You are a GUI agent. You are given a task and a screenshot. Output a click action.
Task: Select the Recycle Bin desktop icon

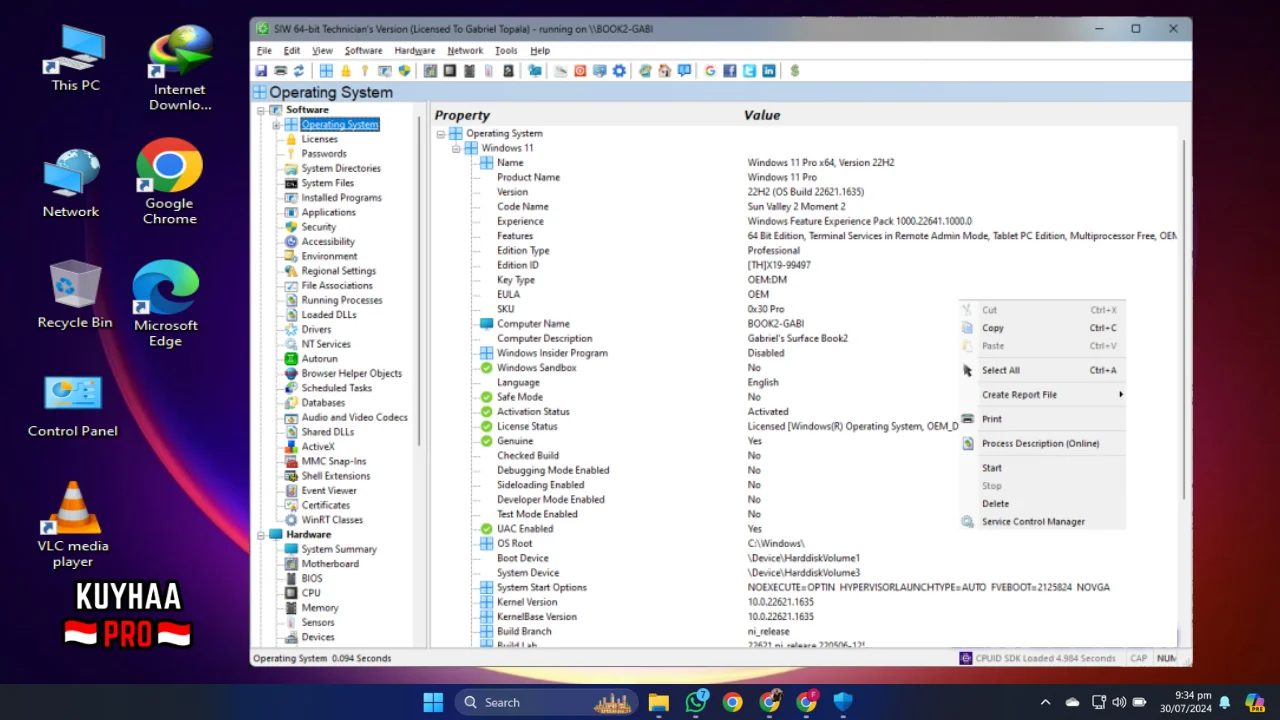[75, 295]
